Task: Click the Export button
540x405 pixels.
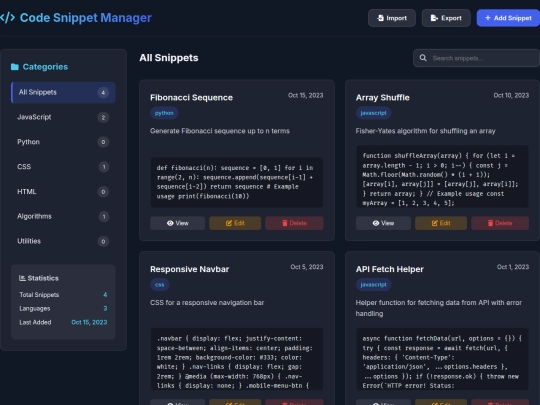Action: point(446,18)
